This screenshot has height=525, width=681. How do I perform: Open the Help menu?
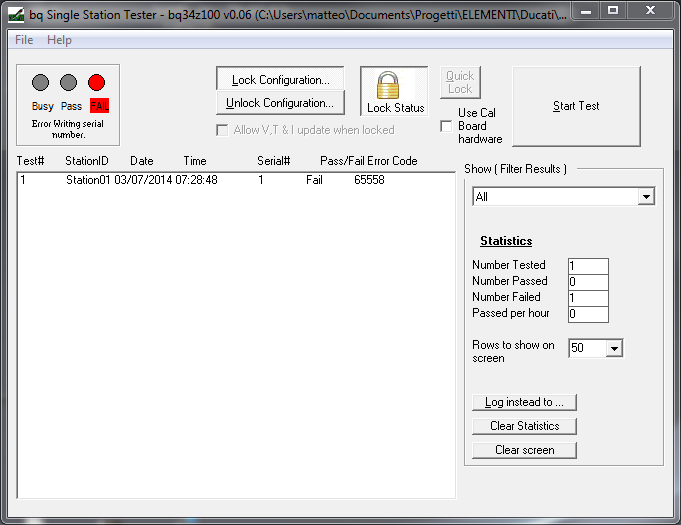(x=60, y=40)
